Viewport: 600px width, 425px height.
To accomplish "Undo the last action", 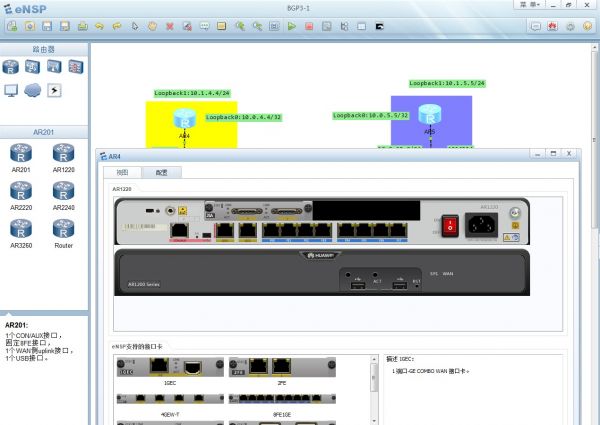I will click(99, 26).
